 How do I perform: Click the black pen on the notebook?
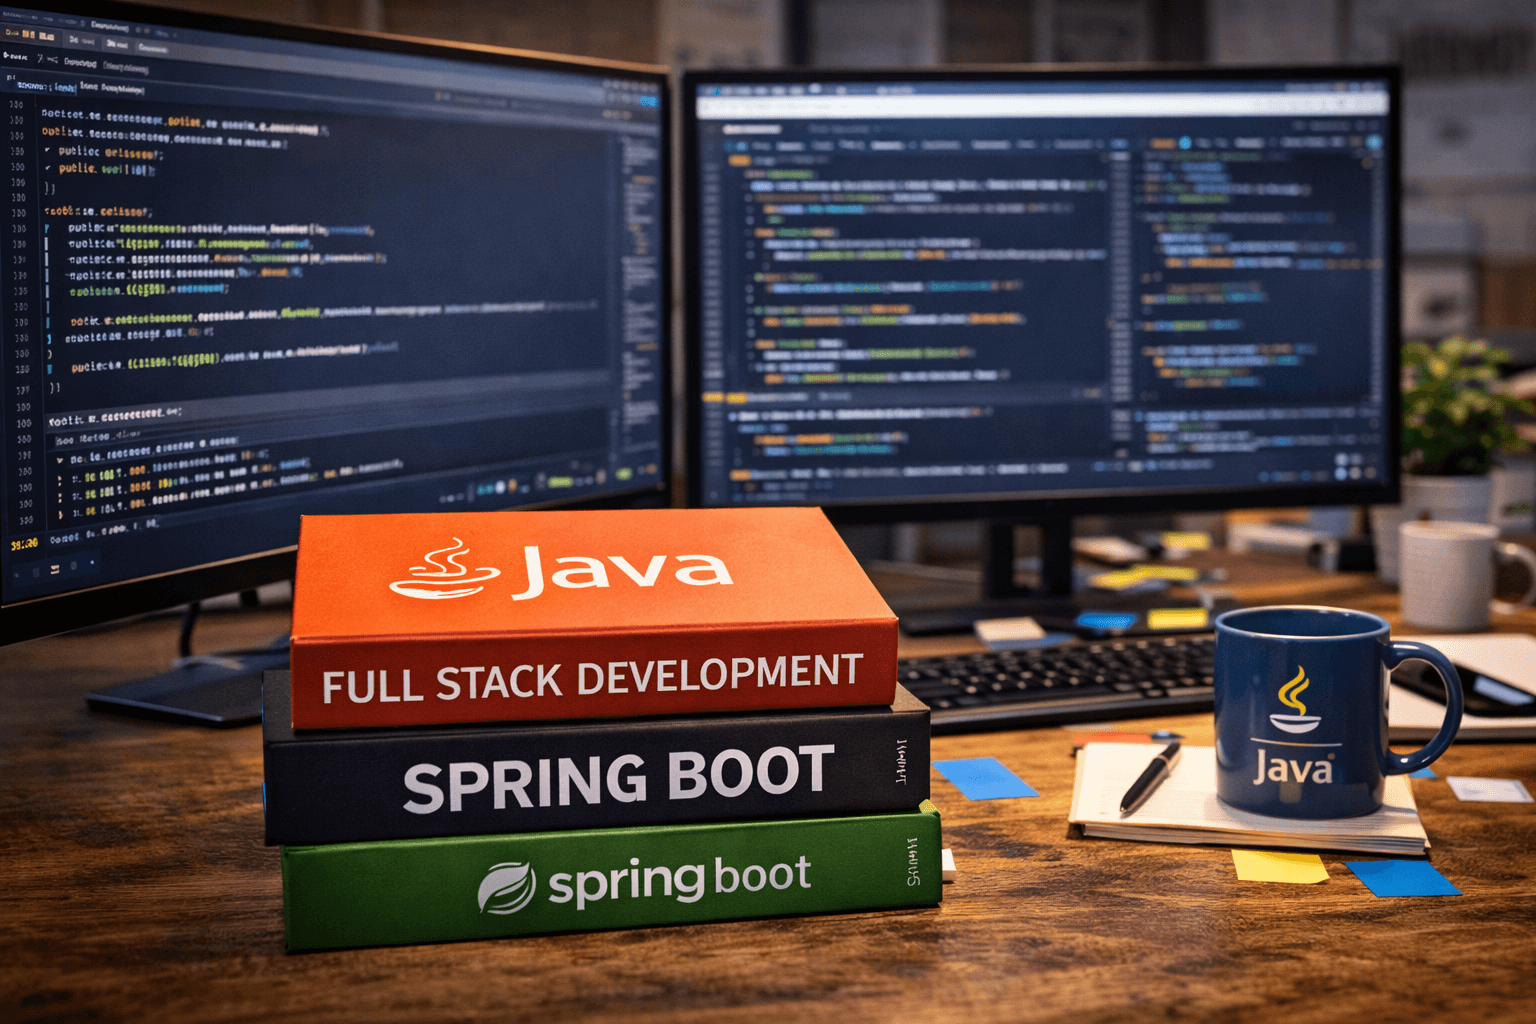coord(1149,777)
